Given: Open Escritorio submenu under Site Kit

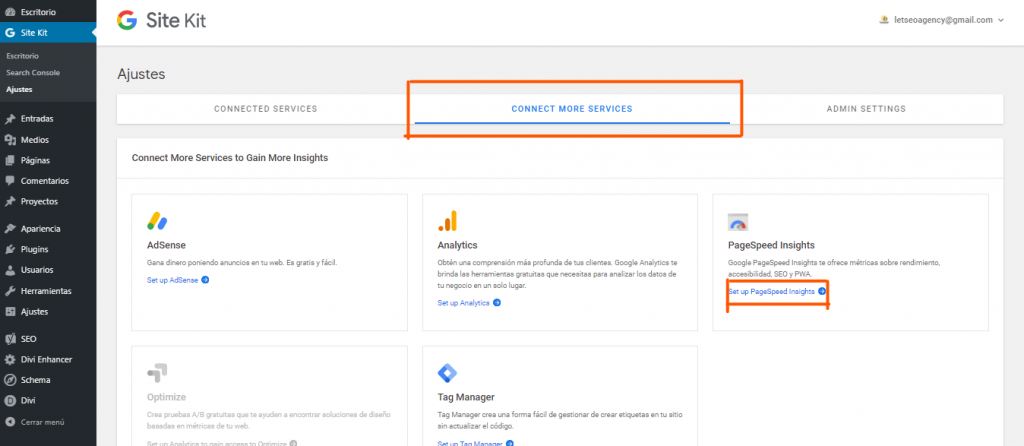Looking at the screenshot, I should (x=22, y=56).
